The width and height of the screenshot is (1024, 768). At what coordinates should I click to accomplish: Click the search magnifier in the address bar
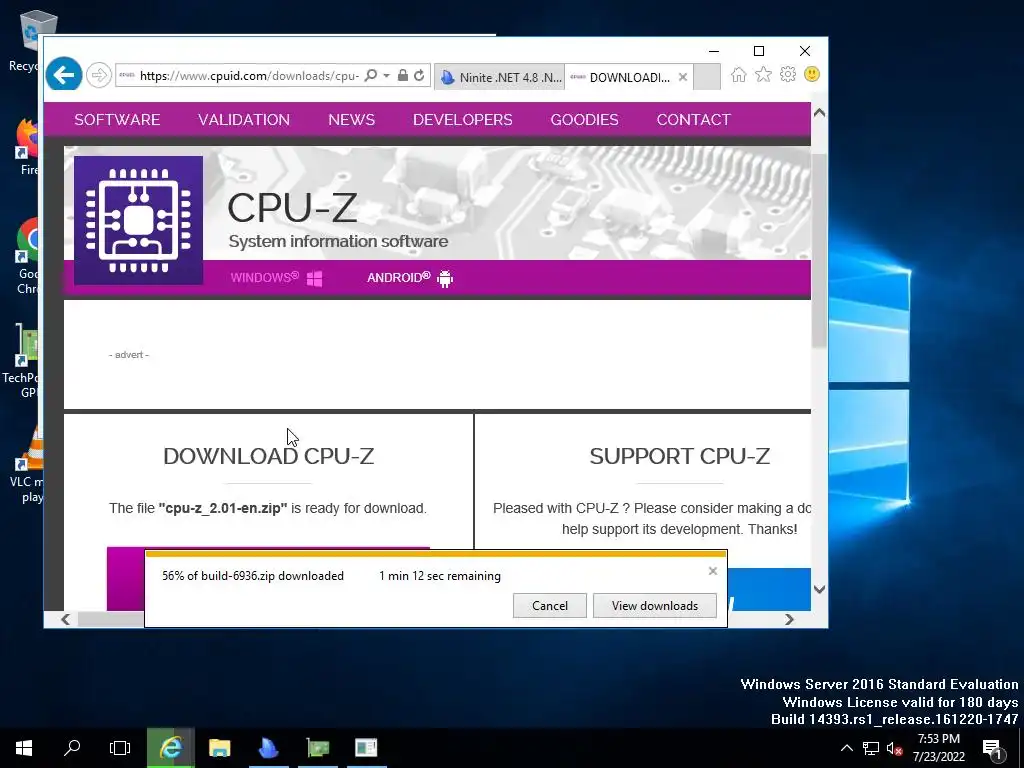pos(370,75)
